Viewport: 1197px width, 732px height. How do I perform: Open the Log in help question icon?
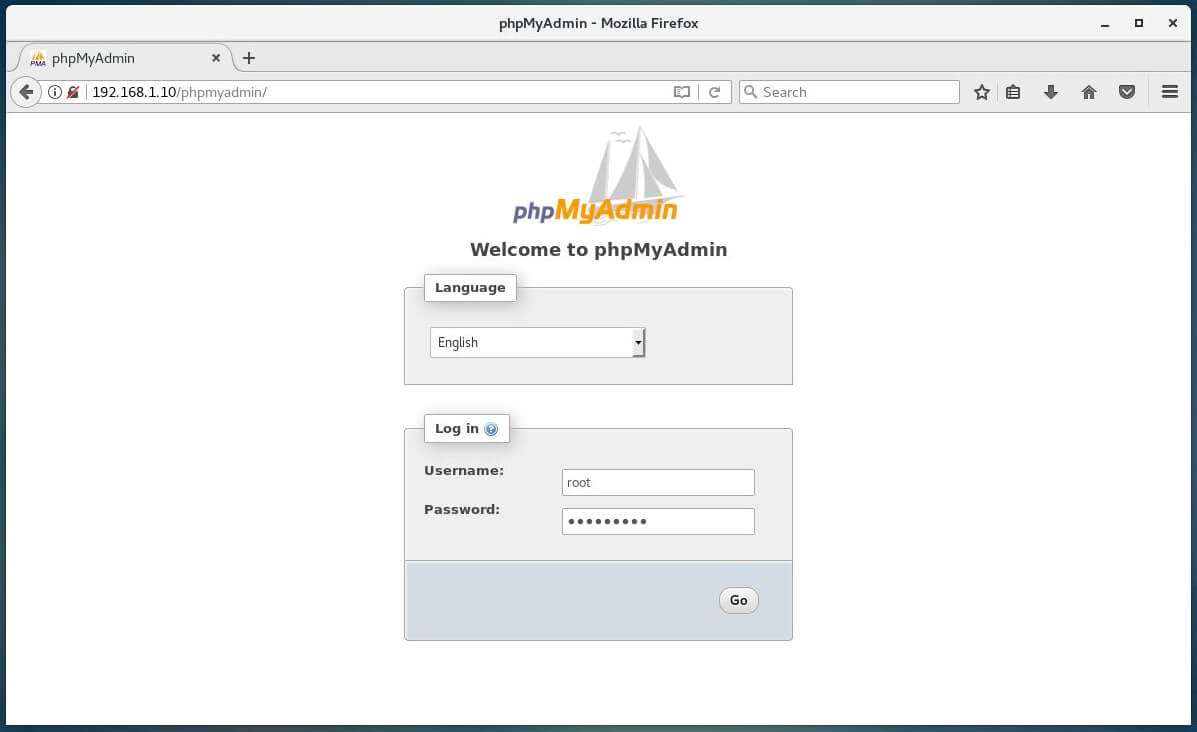(491, 429)
